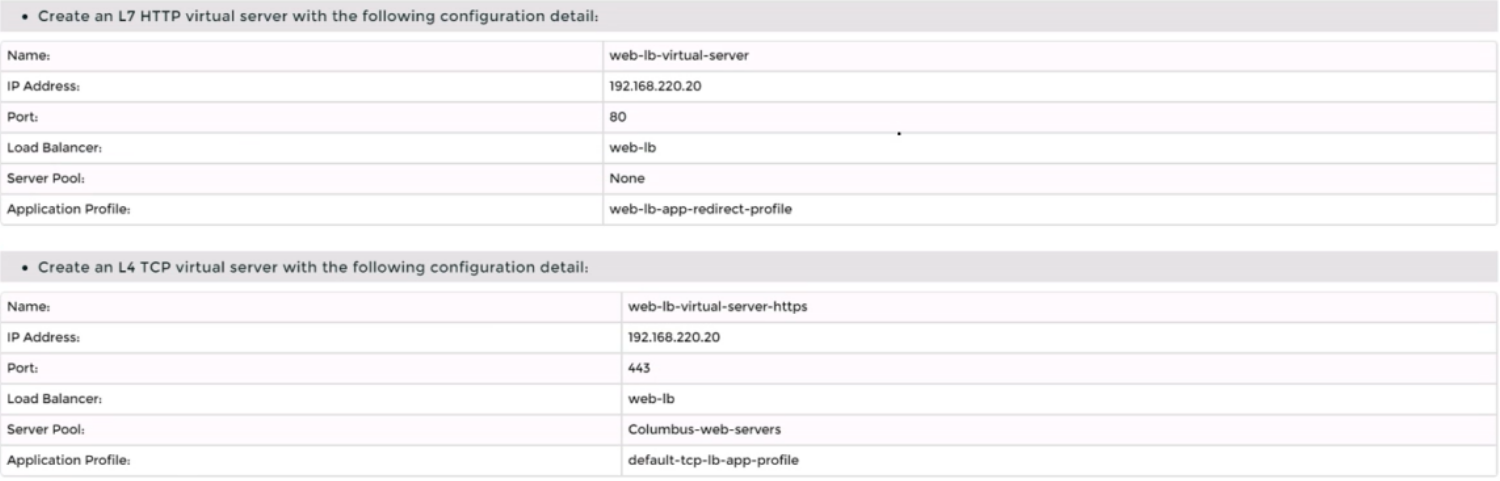
Task: Select the web-lb-virtual-server name value
Action: 678,56
